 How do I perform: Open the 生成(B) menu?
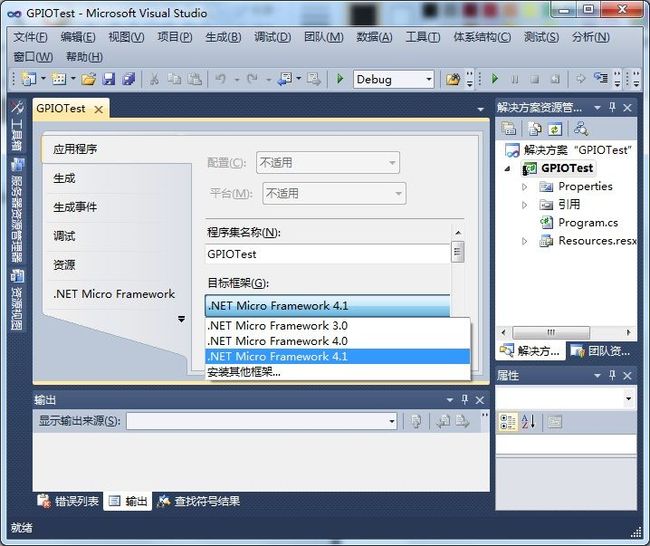tap(223, 37)
